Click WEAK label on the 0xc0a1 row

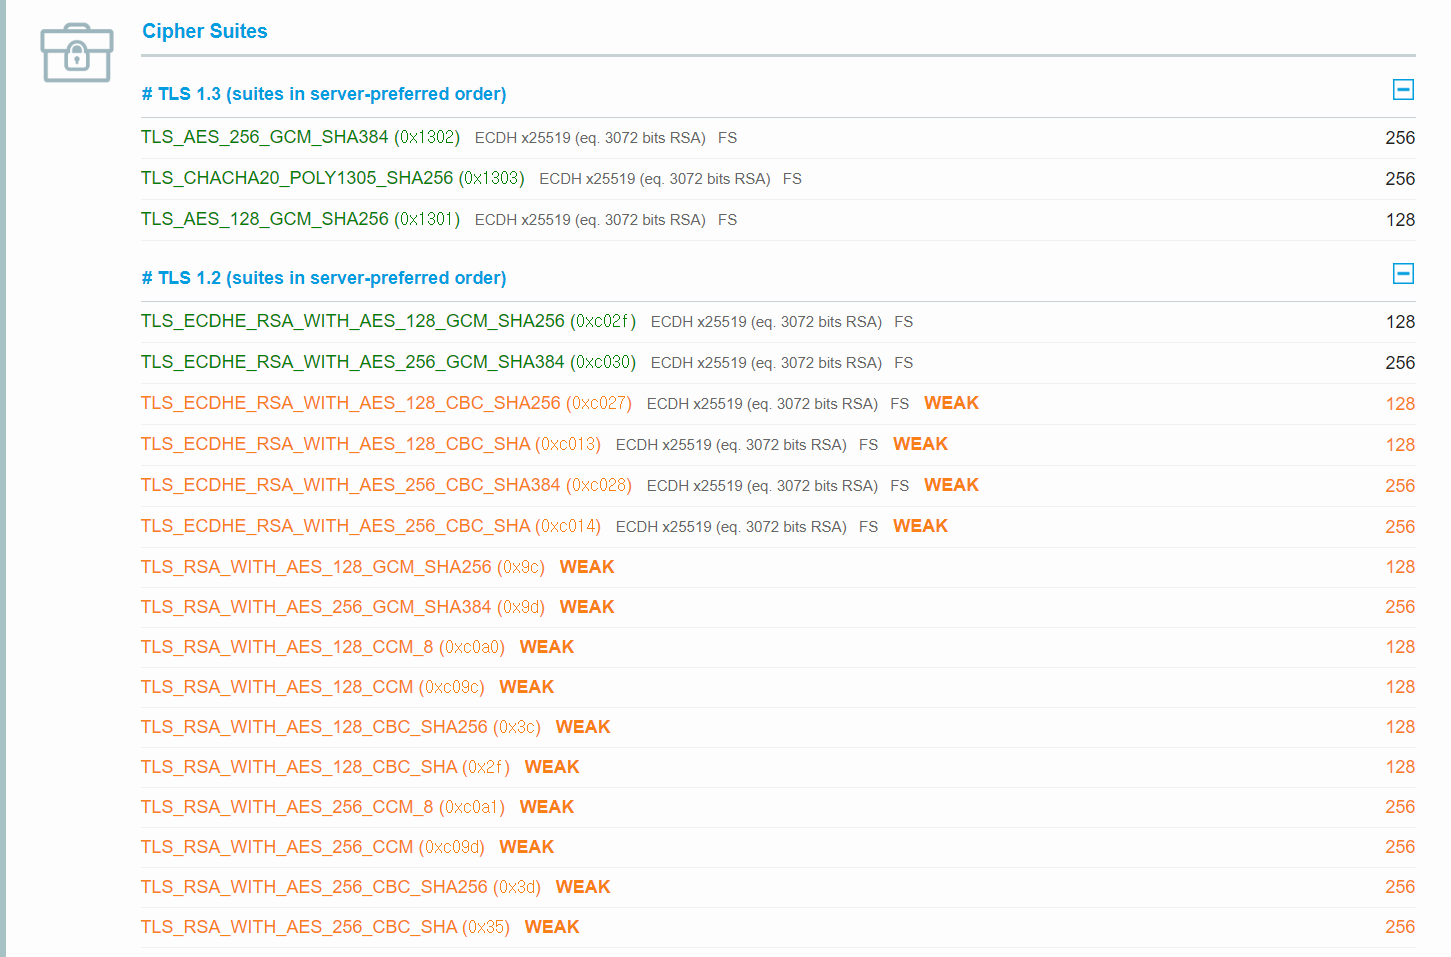point(547,807)
